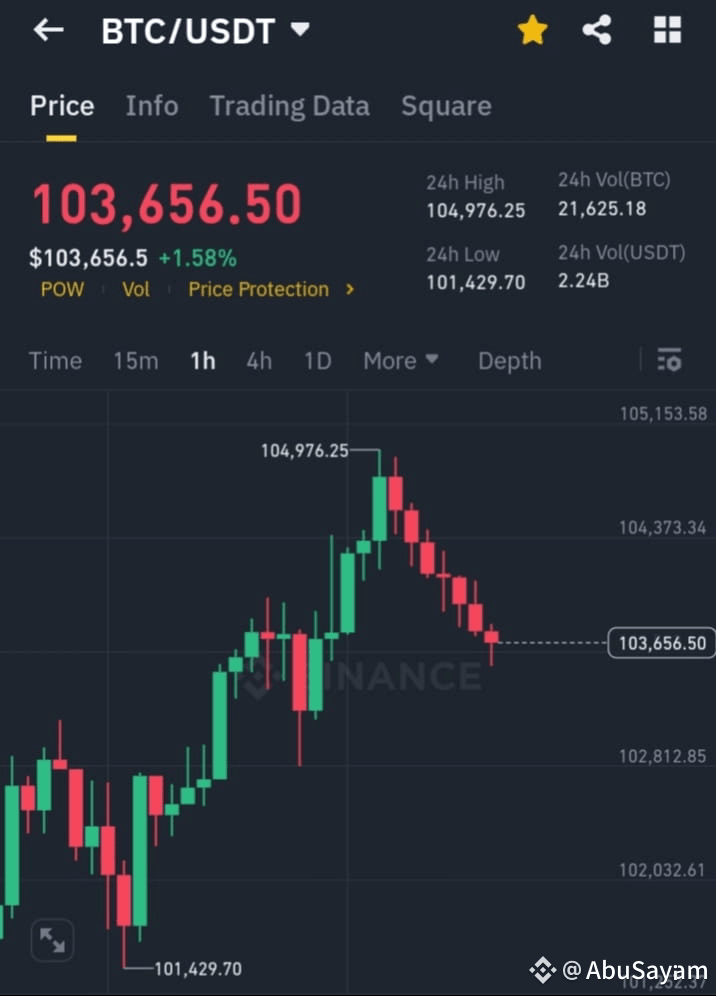Select the Depth view
This screenshot has width=716, height=996.
(509, 360)
